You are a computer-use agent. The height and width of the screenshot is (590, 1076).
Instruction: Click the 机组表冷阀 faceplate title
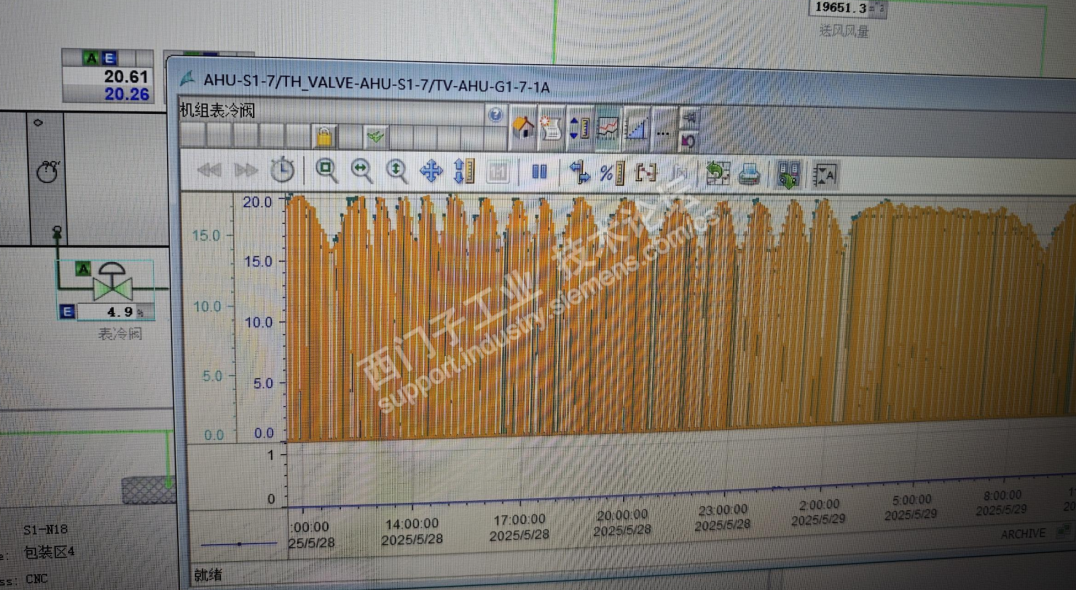pyautogui.click(x=217, y=111)
